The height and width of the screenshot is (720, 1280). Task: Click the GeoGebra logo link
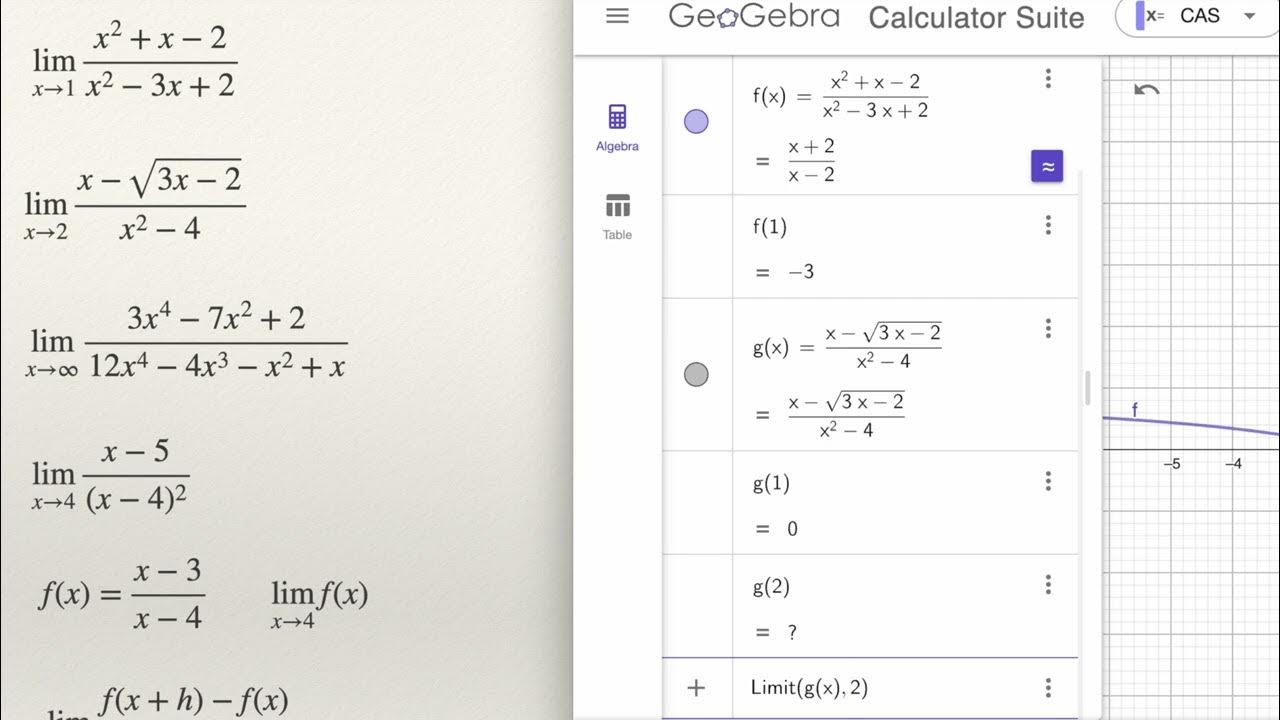pos(754,17)
